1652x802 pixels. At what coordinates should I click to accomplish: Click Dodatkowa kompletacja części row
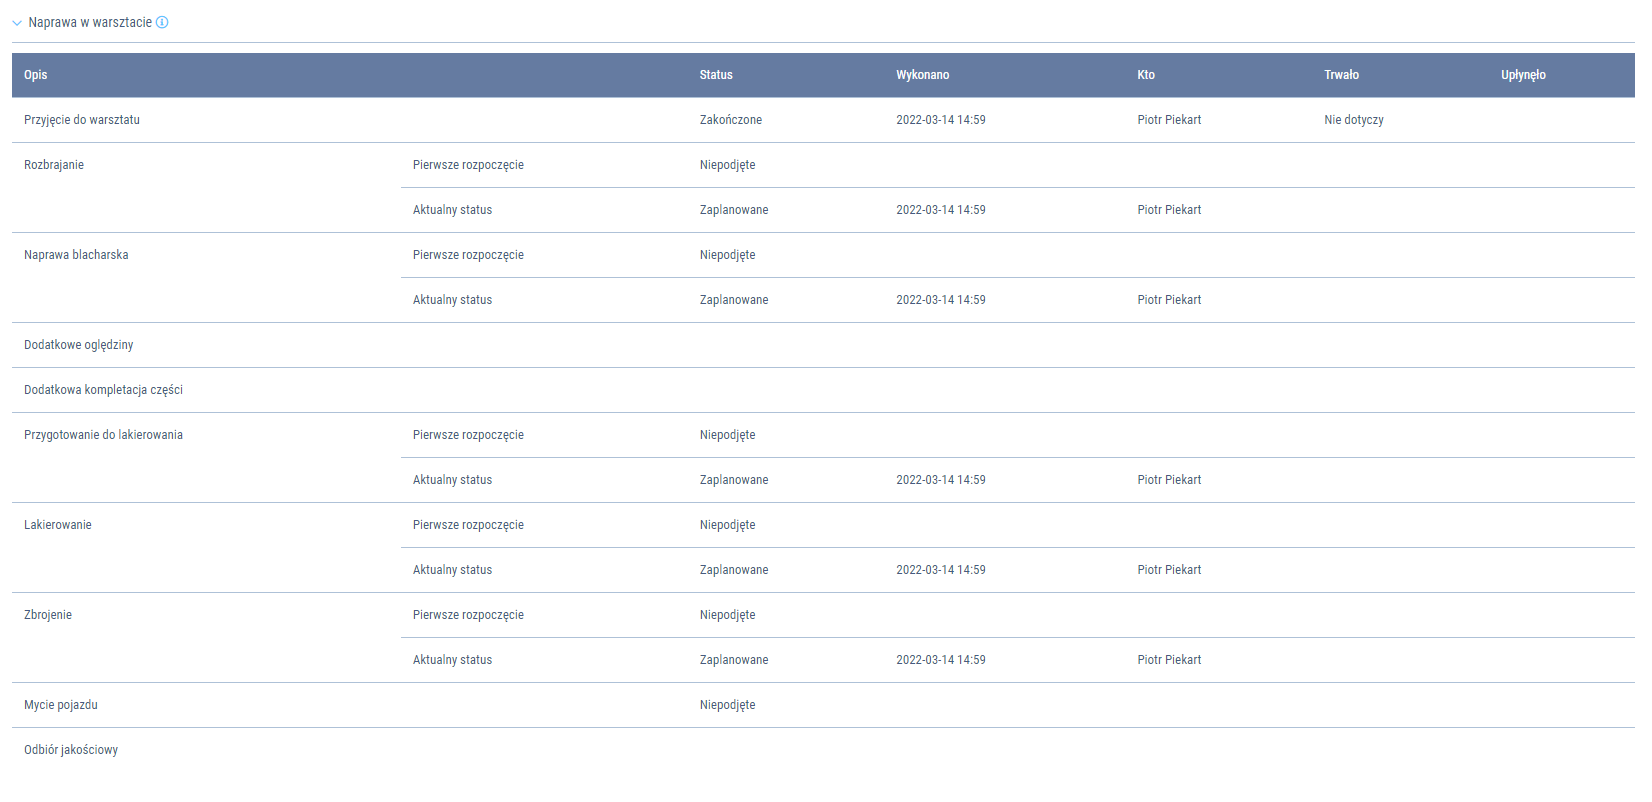(103, 390)
